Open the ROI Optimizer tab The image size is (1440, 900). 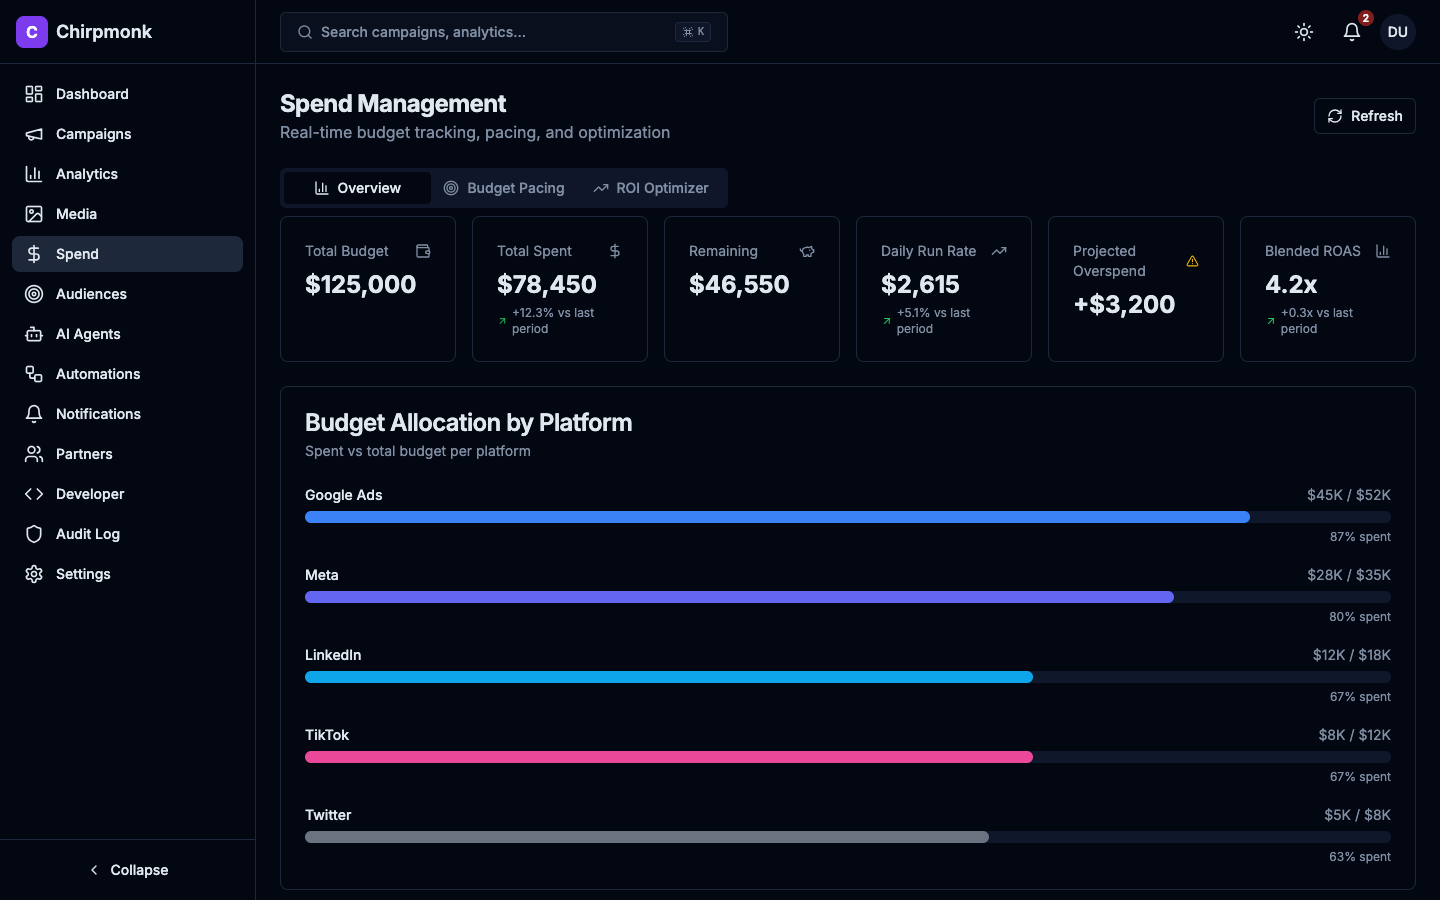[x=651, y=188]
